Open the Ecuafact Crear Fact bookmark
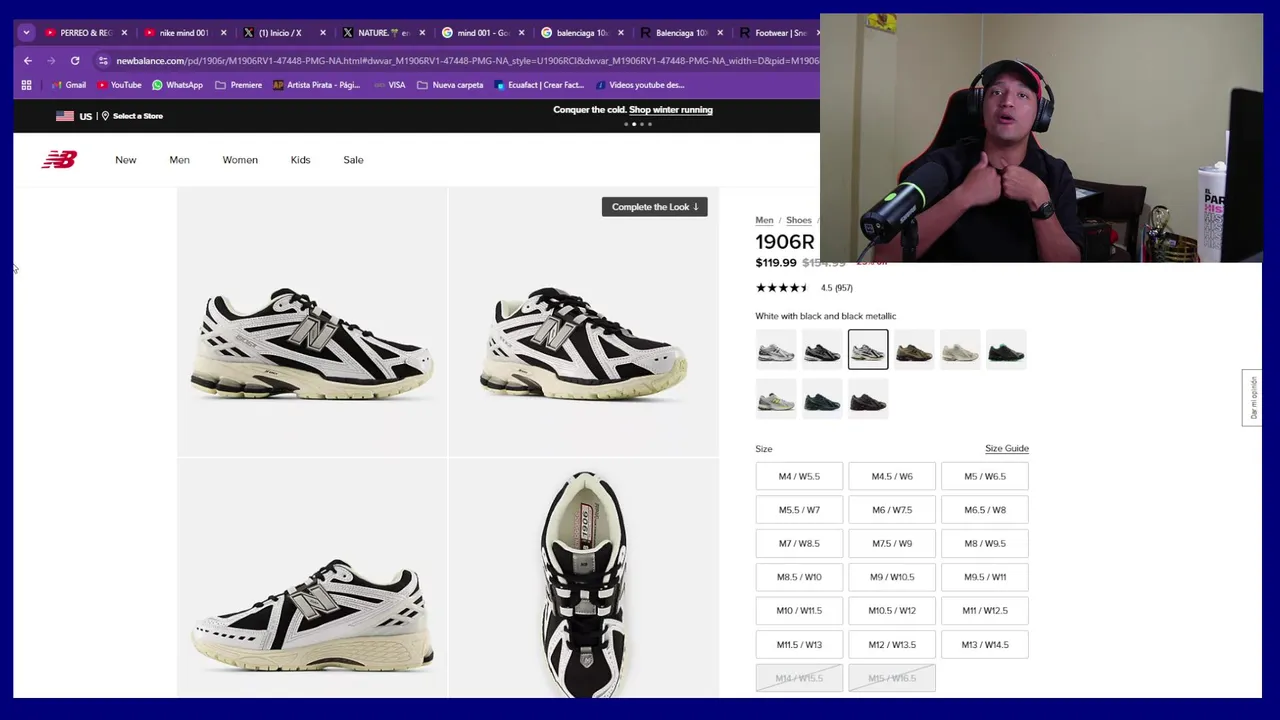The height and width of the screenshot is (720, 1280). tap(539, 85)
